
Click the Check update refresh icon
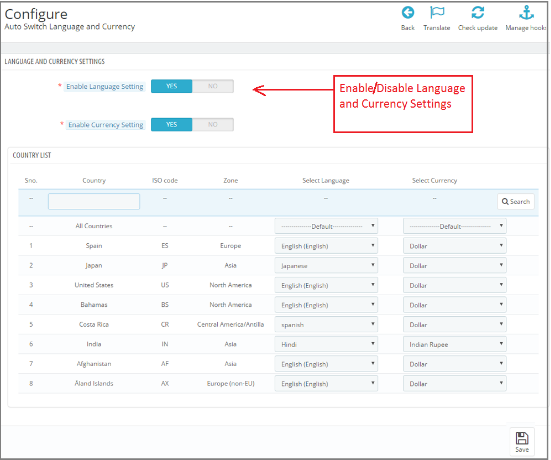(478, 13)
